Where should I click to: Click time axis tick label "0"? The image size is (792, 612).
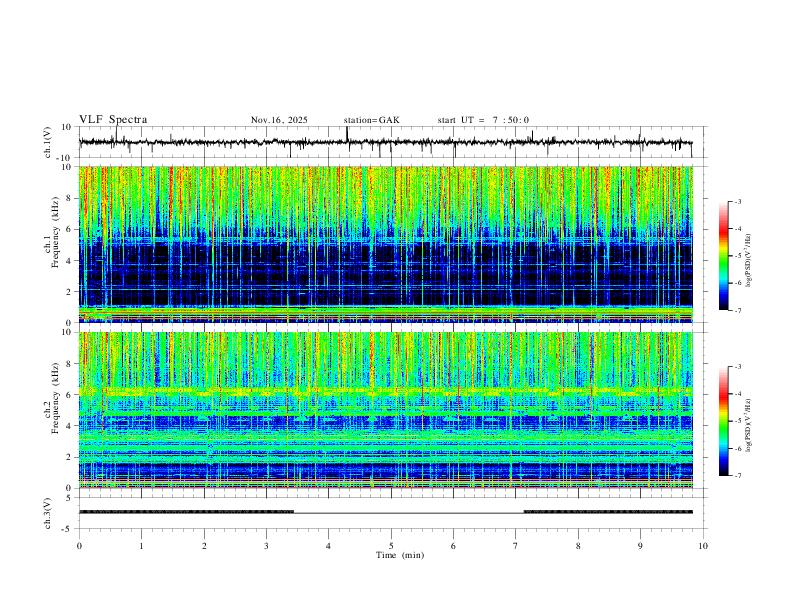(79, 546)
